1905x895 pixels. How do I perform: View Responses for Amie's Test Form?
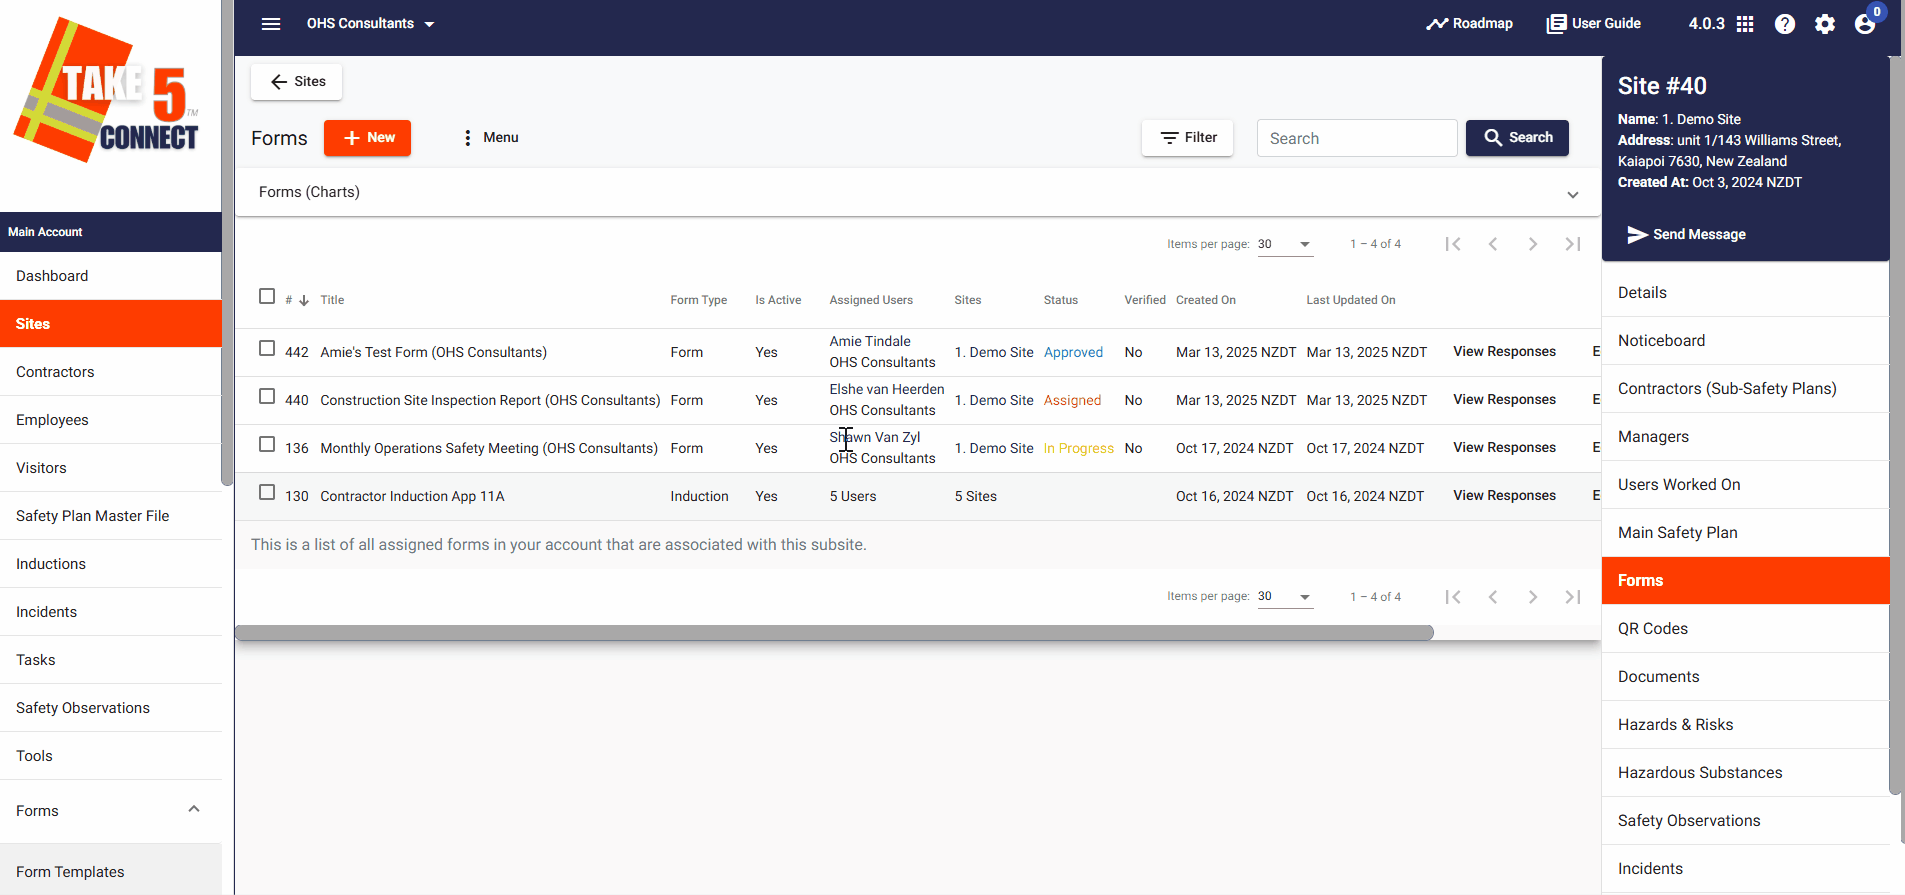pyautogui.click(x=1504, y=352)
